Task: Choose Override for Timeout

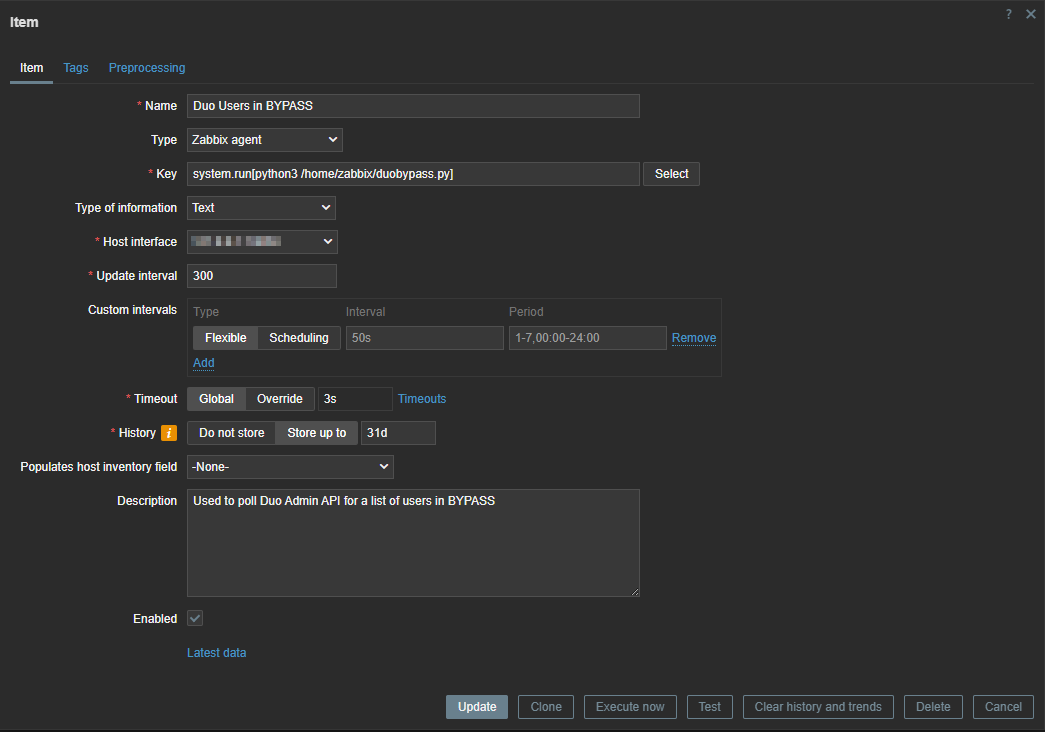Action: pos(280,399)
